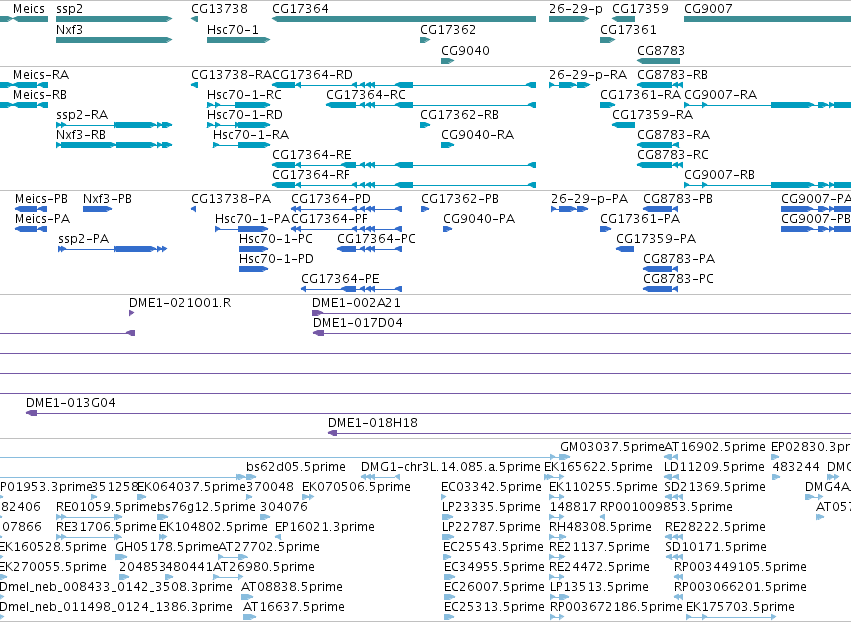Image resolution: width=851 pixels, height=622 pixels.
Task: Select the CG17359 gene label
Action: (640, 9)
